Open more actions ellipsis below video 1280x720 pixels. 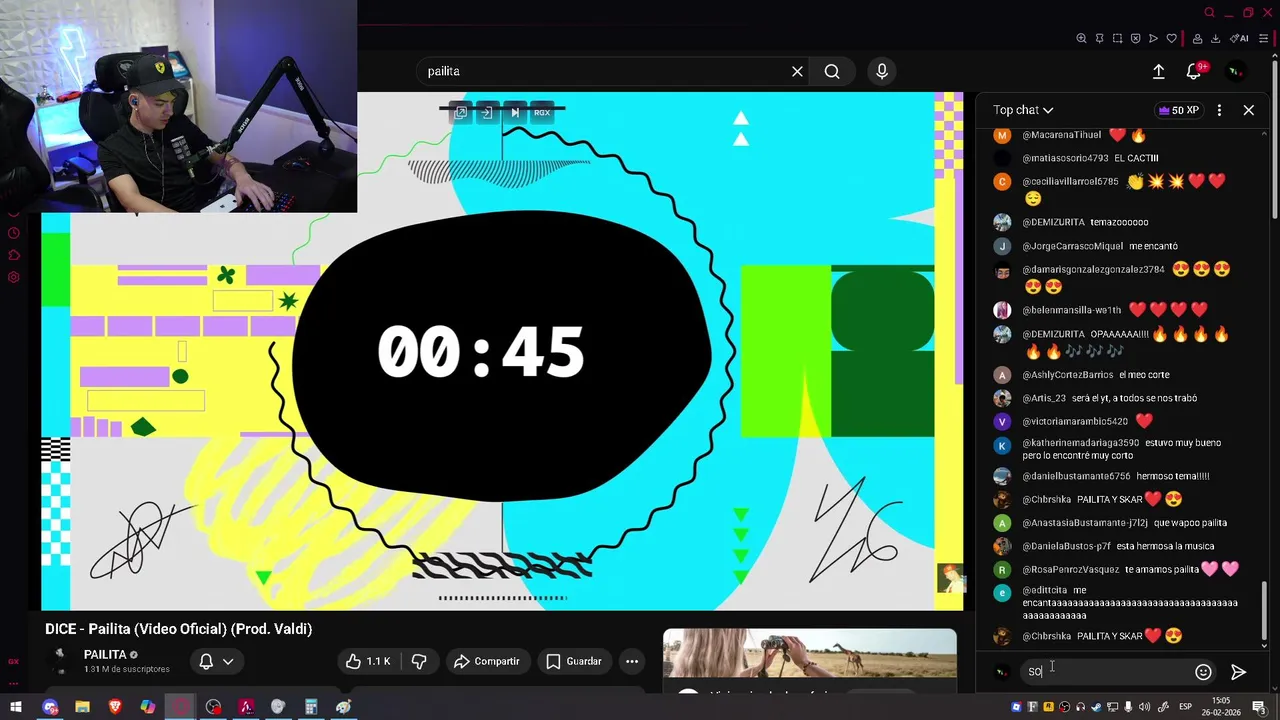631,661
